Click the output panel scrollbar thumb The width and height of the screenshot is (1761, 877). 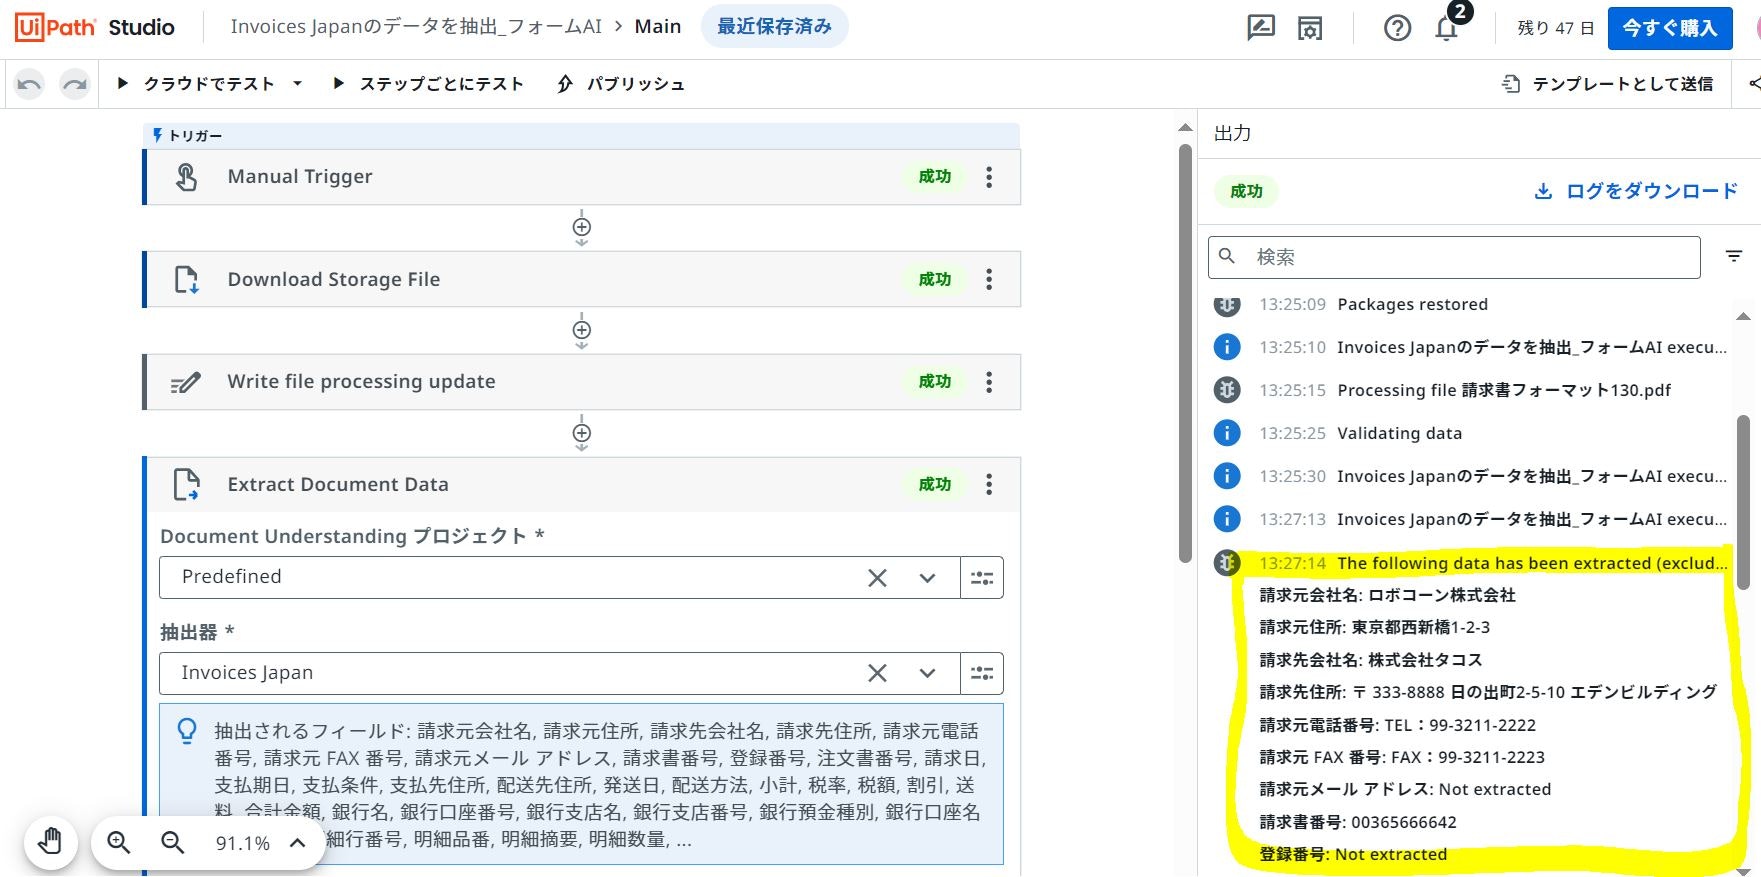coord(1743,502)
